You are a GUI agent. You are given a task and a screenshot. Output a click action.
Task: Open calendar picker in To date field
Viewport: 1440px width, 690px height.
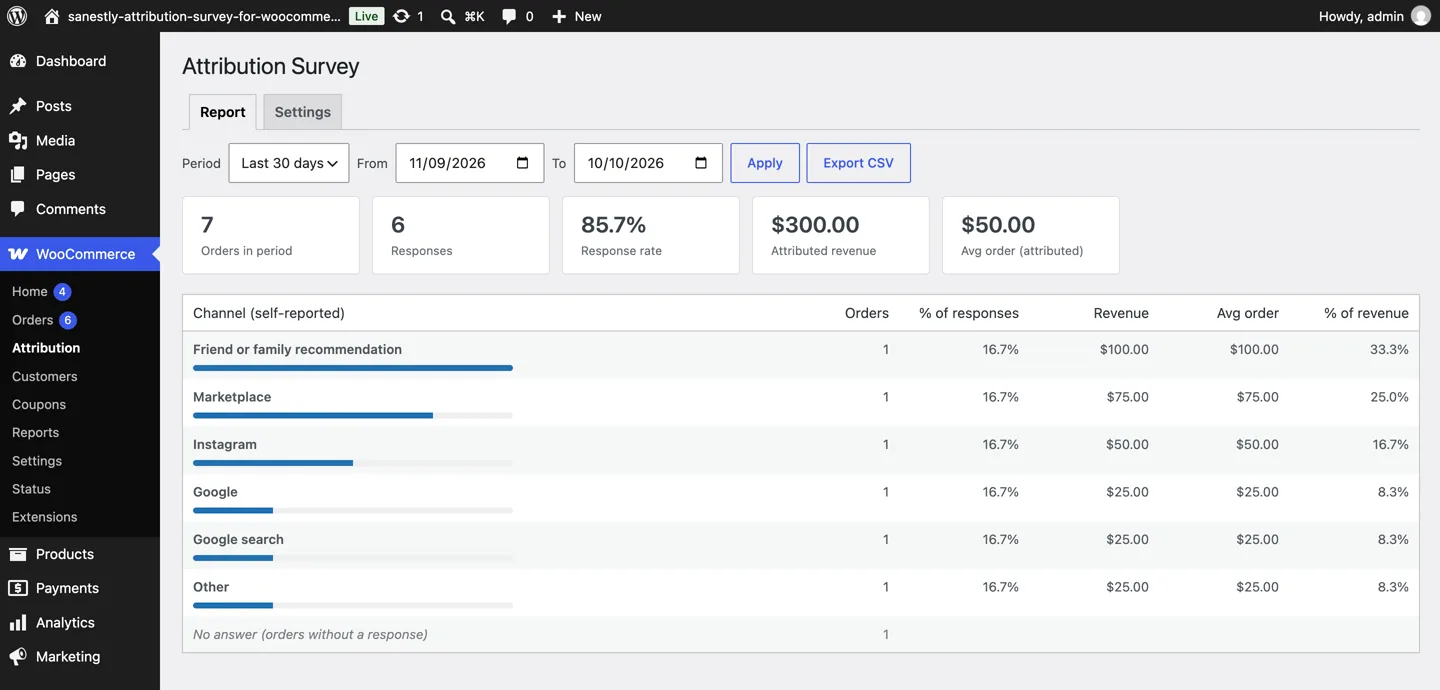tap(701, 163)
